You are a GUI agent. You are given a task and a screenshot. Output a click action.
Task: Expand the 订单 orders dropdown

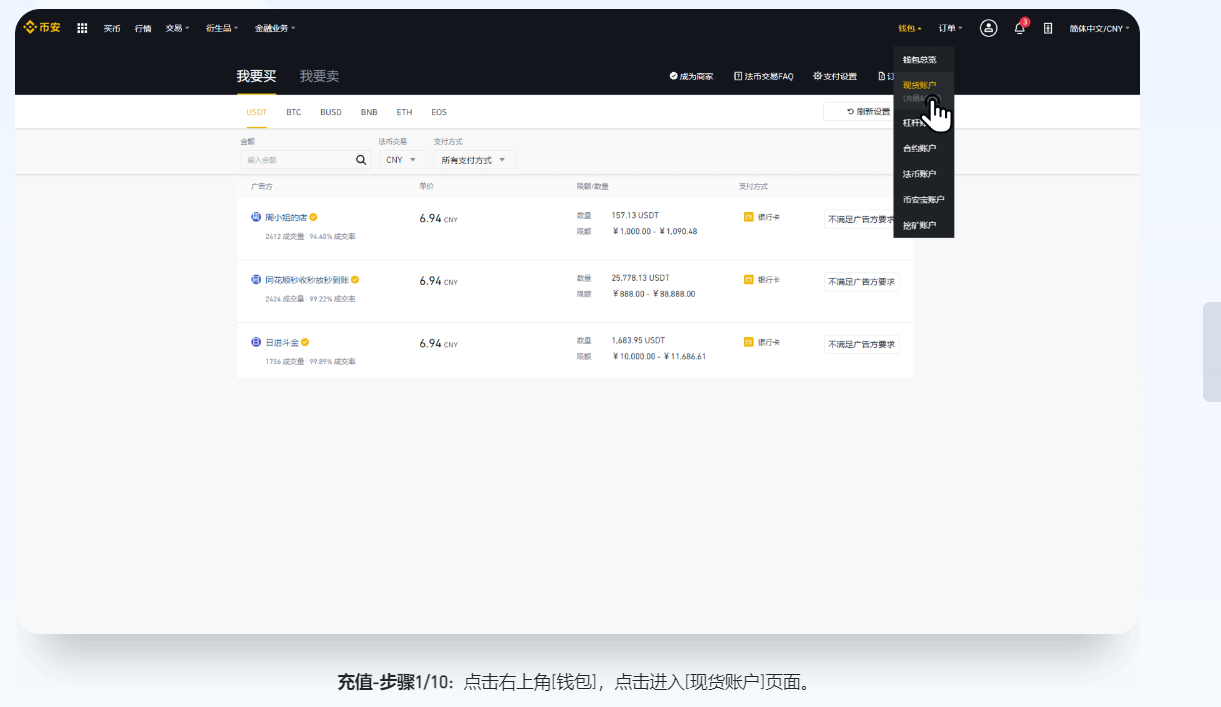[x=950, y=28]
